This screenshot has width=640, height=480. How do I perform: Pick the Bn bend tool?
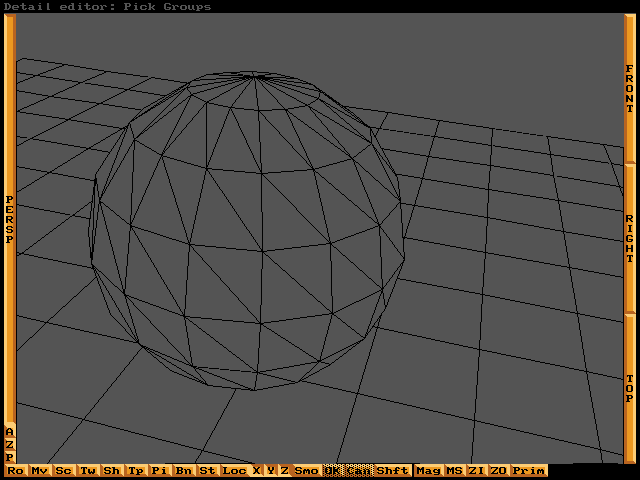(184, 471)
